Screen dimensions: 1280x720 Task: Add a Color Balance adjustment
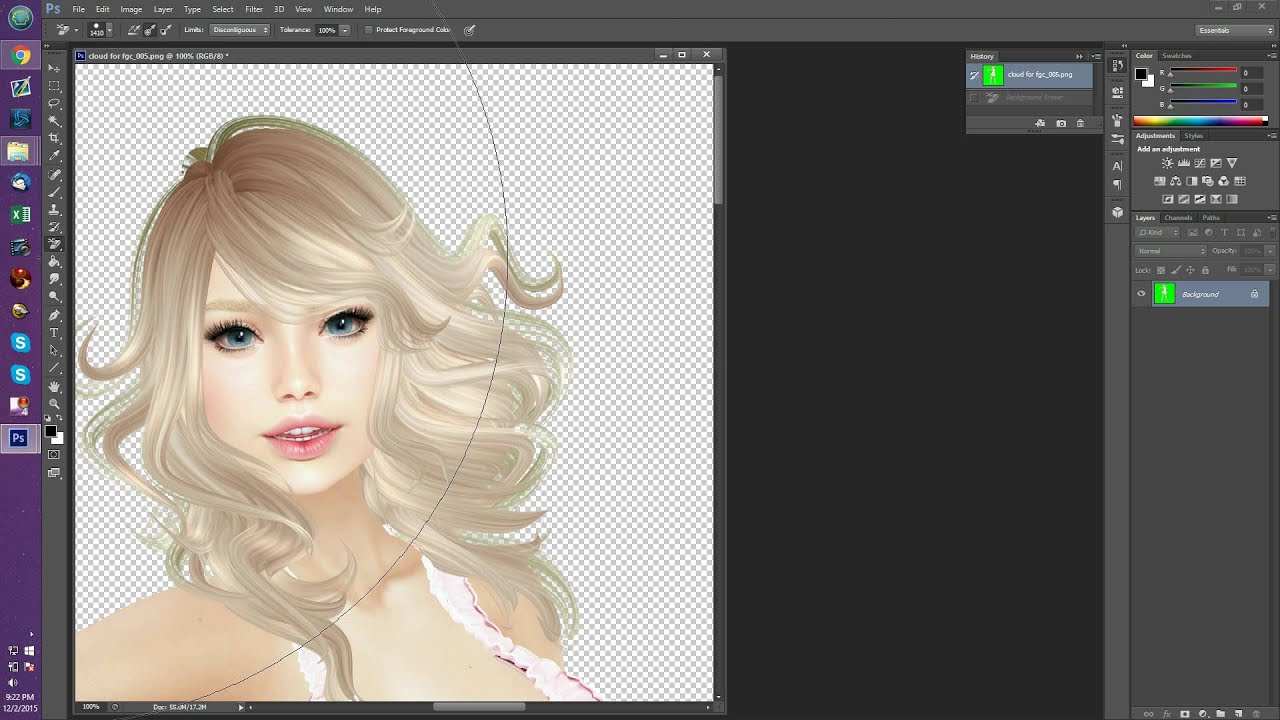click(1176, 181)
